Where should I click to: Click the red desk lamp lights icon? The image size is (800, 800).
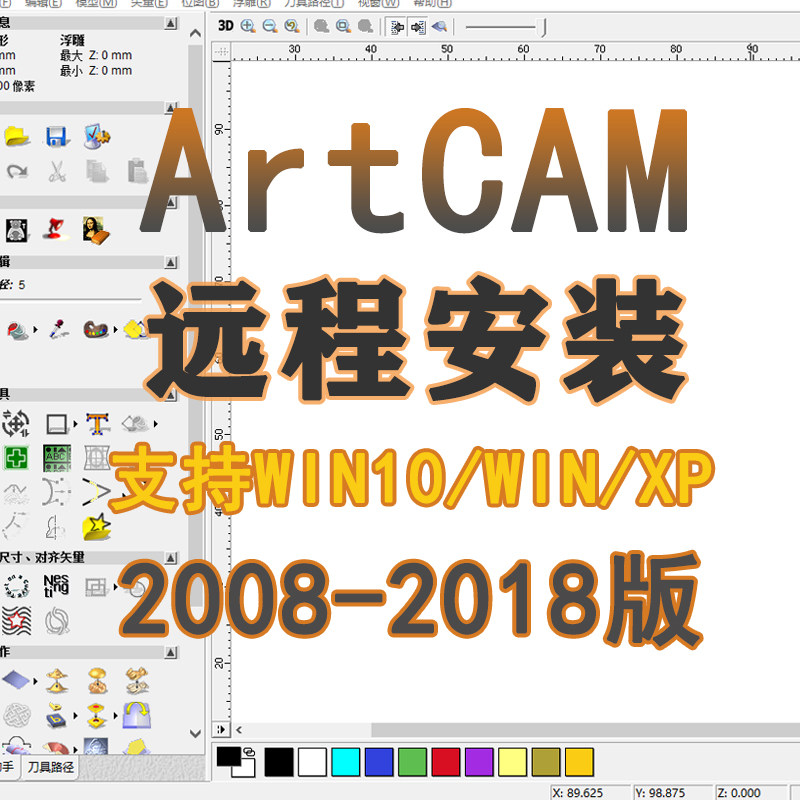(56, 229)
